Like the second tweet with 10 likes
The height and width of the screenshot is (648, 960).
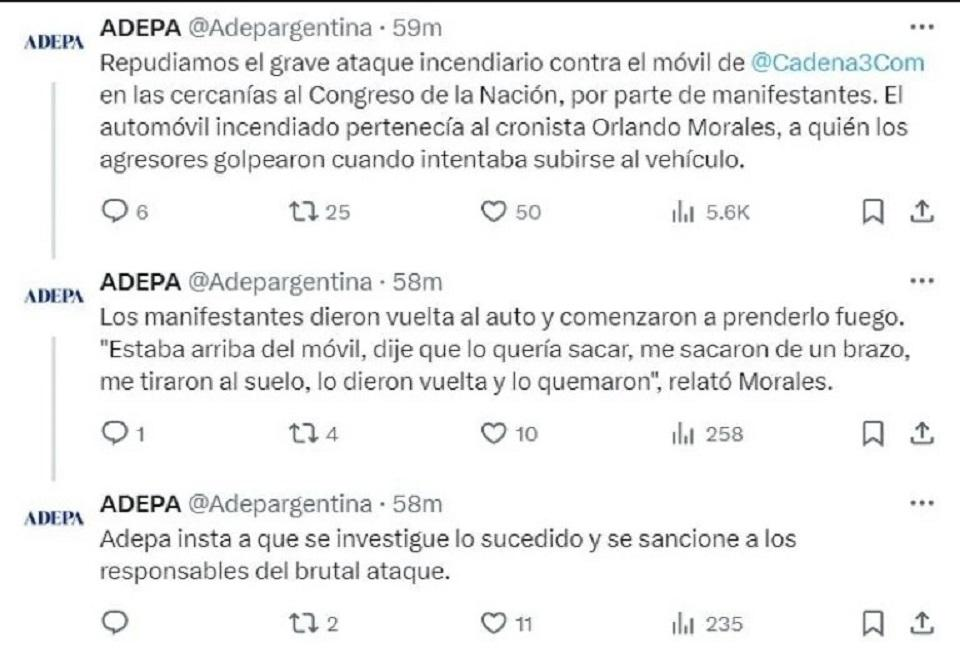(x=492, y=433)
